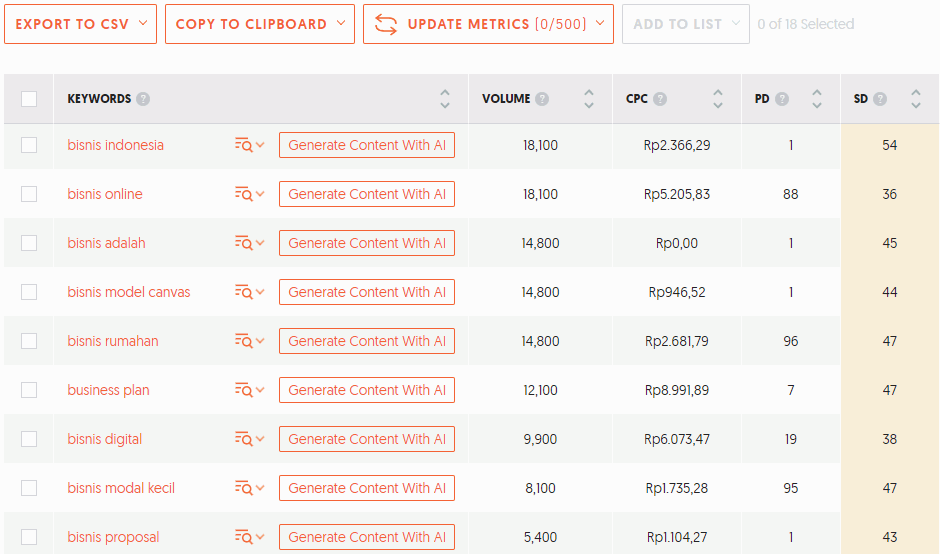The image size is (940, 554).
Task: Open search options icon for bisnis indonesia
Action: 249,145
